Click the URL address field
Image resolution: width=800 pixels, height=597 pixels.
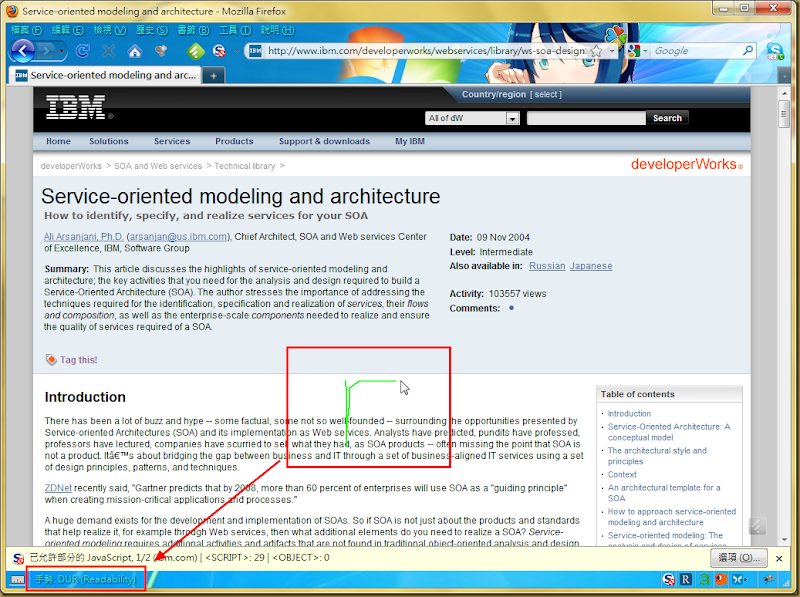pos(426,51)
